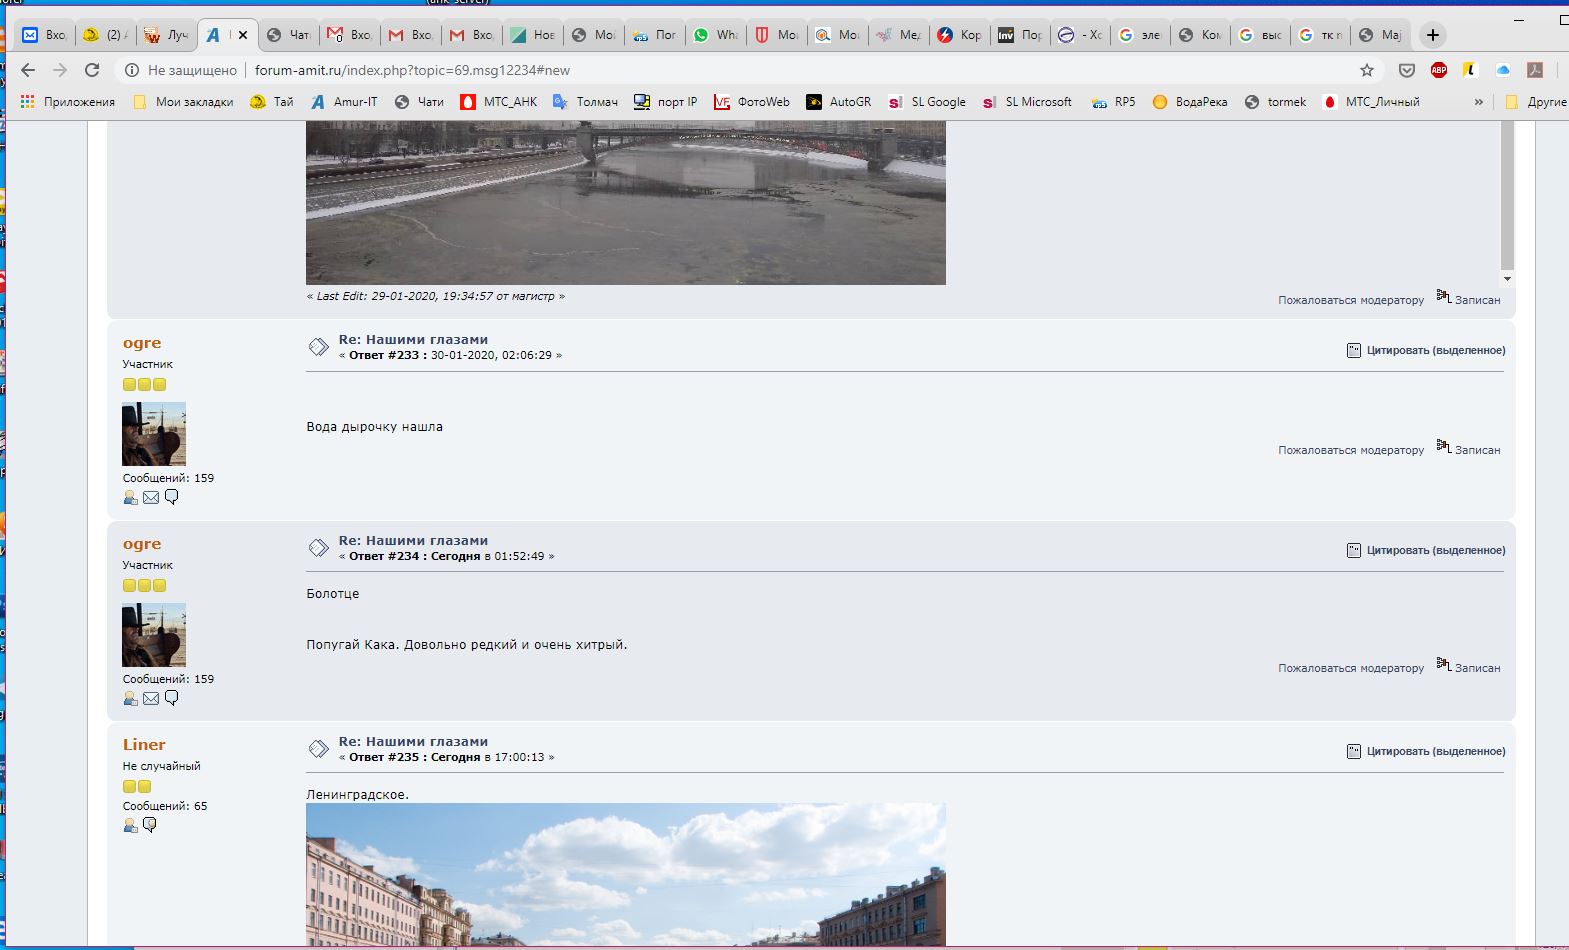The width and height of the screenshot is (1569, 950).
Task: Switch to the '(2)' notifications tab
Action: [104, 35]
